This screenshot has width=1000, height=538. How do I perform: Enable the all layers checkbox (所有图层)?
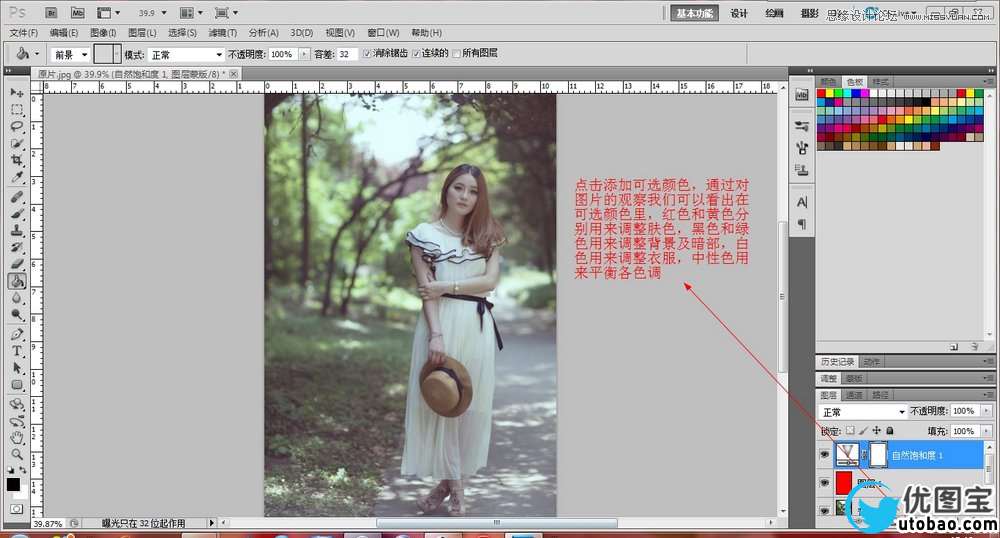point(456,54)
